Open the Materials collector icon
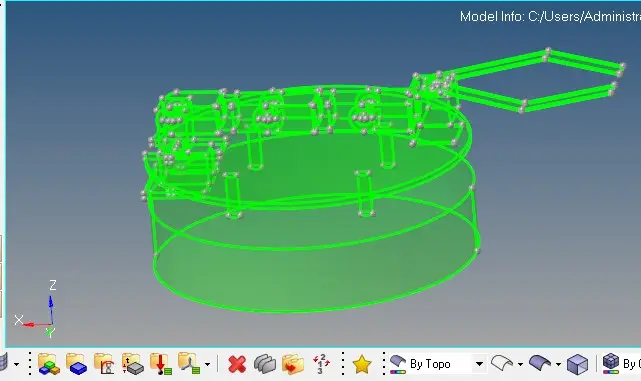 click(x=104, y=363)
